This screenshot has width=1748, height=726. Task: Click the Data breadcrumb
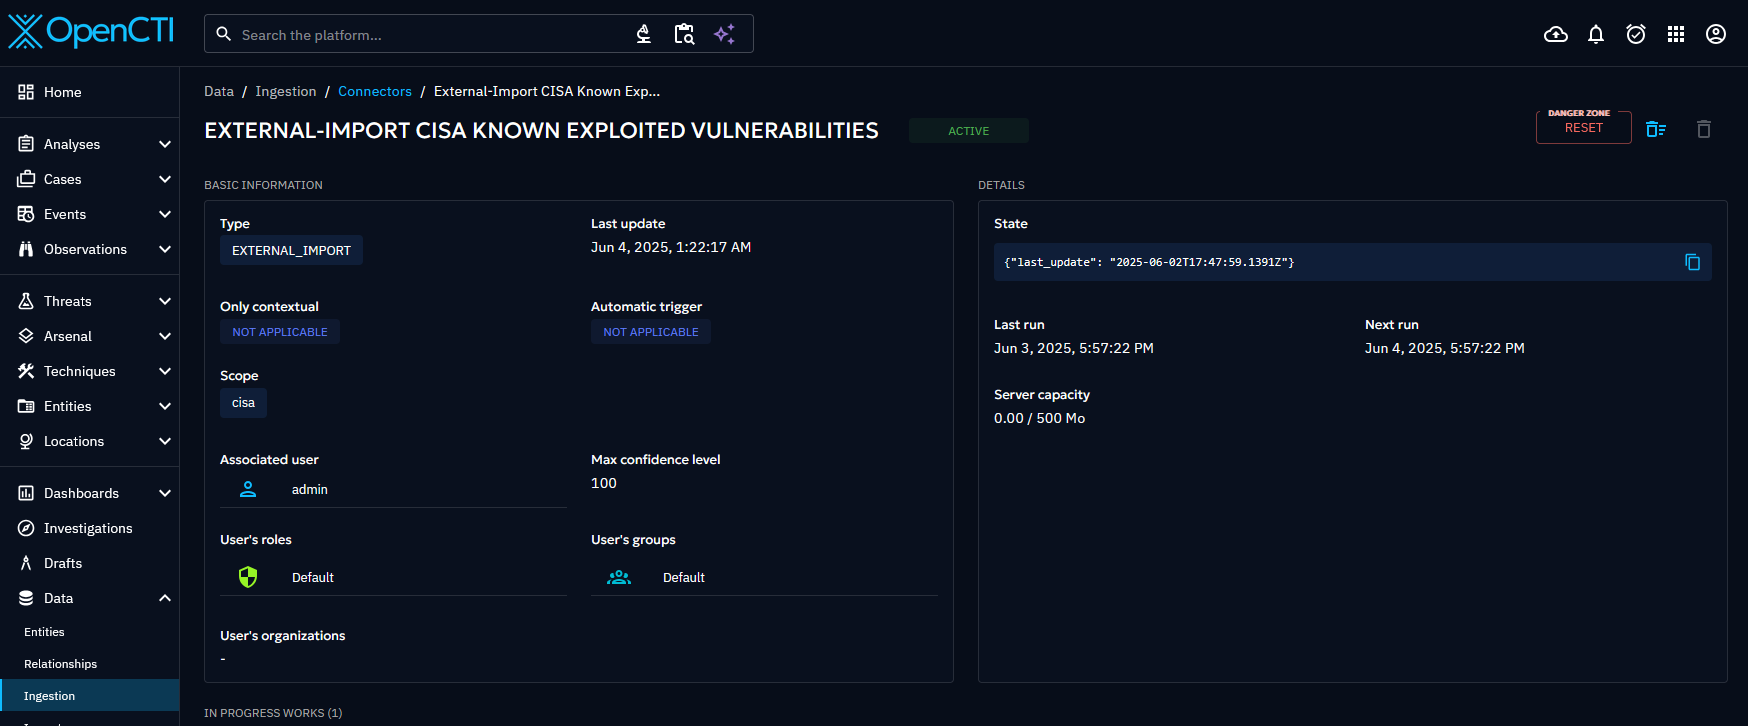click(219, 91)
